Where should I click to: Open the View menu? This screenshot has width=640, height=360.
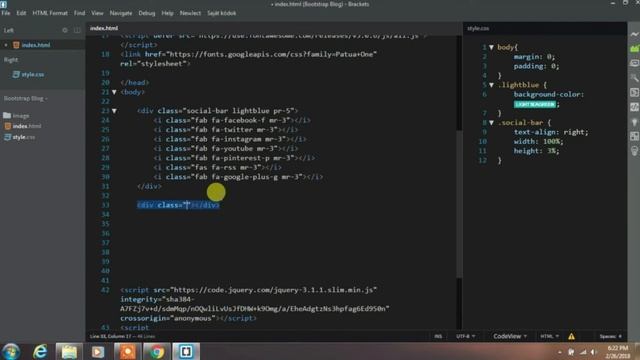(97, 13)
